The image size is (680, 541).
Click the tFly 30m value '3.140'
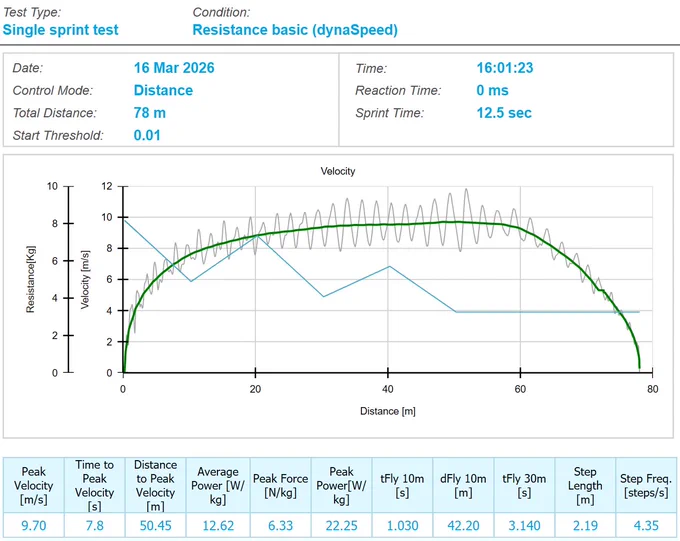coord(524,526)
